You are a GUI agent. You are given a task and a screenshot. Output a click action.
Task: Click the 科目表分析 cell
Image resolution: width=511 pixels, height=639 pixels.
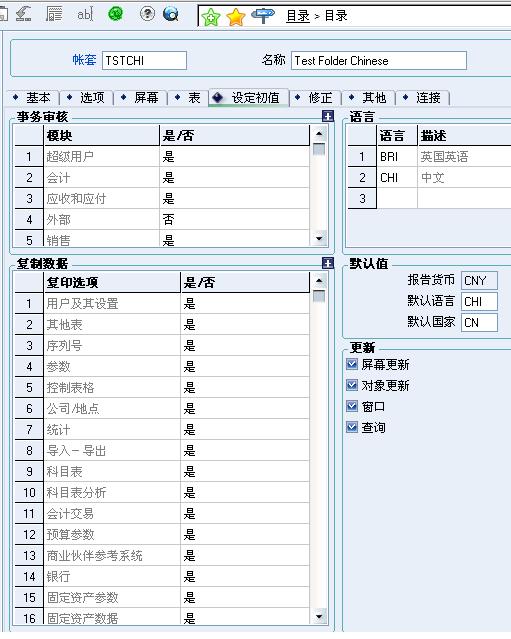(112, 493)
